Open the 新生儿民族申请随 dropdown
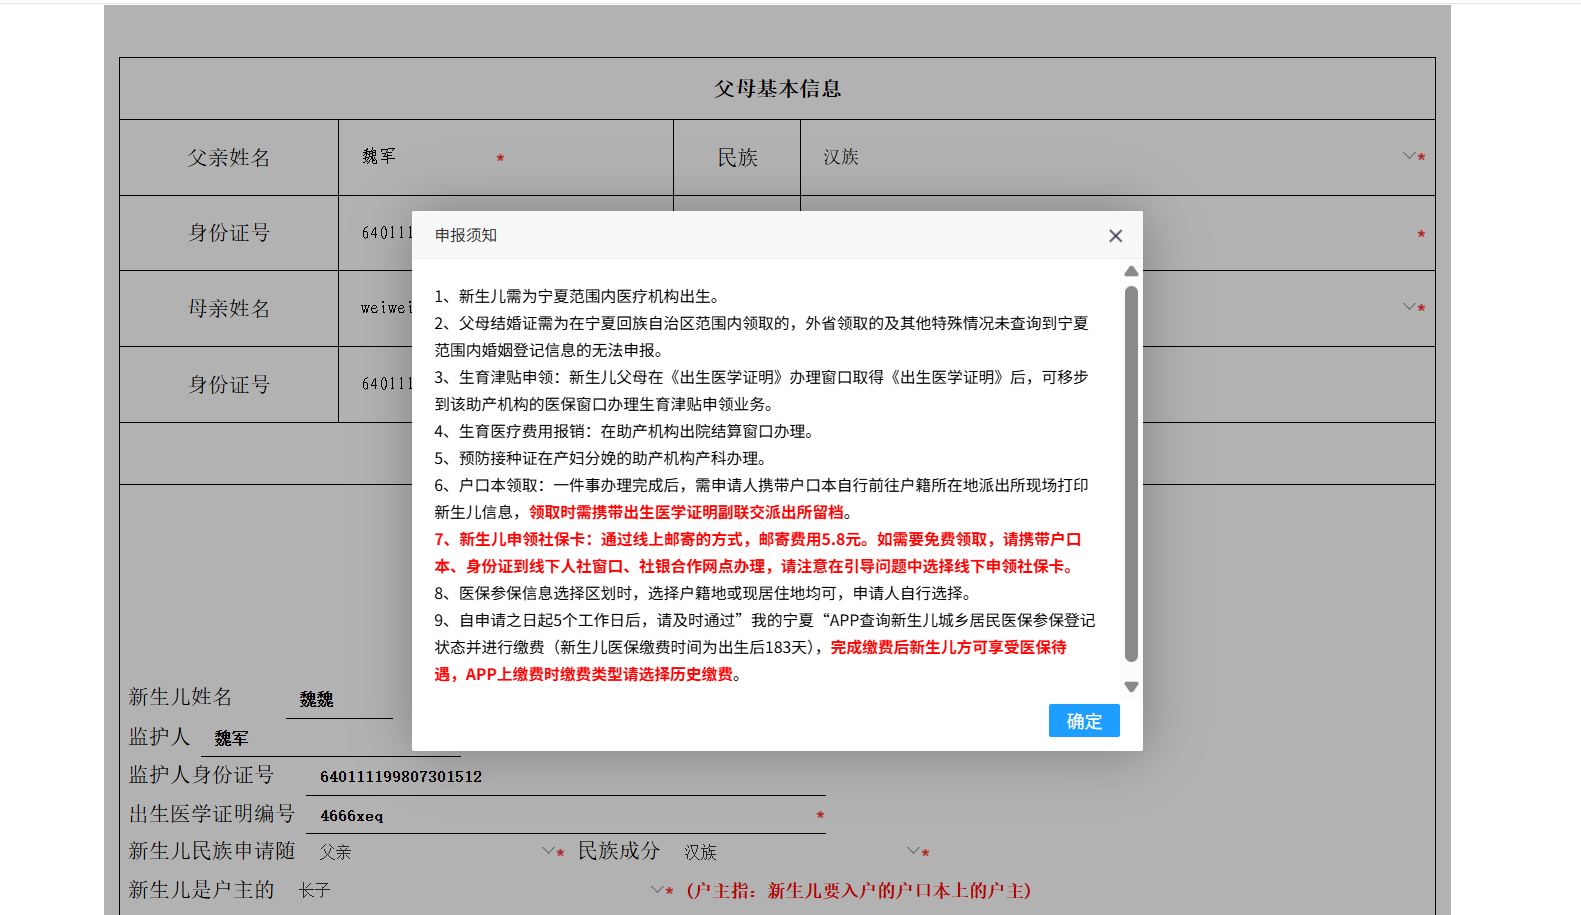1581x915 pixels. tap(548, 851)
